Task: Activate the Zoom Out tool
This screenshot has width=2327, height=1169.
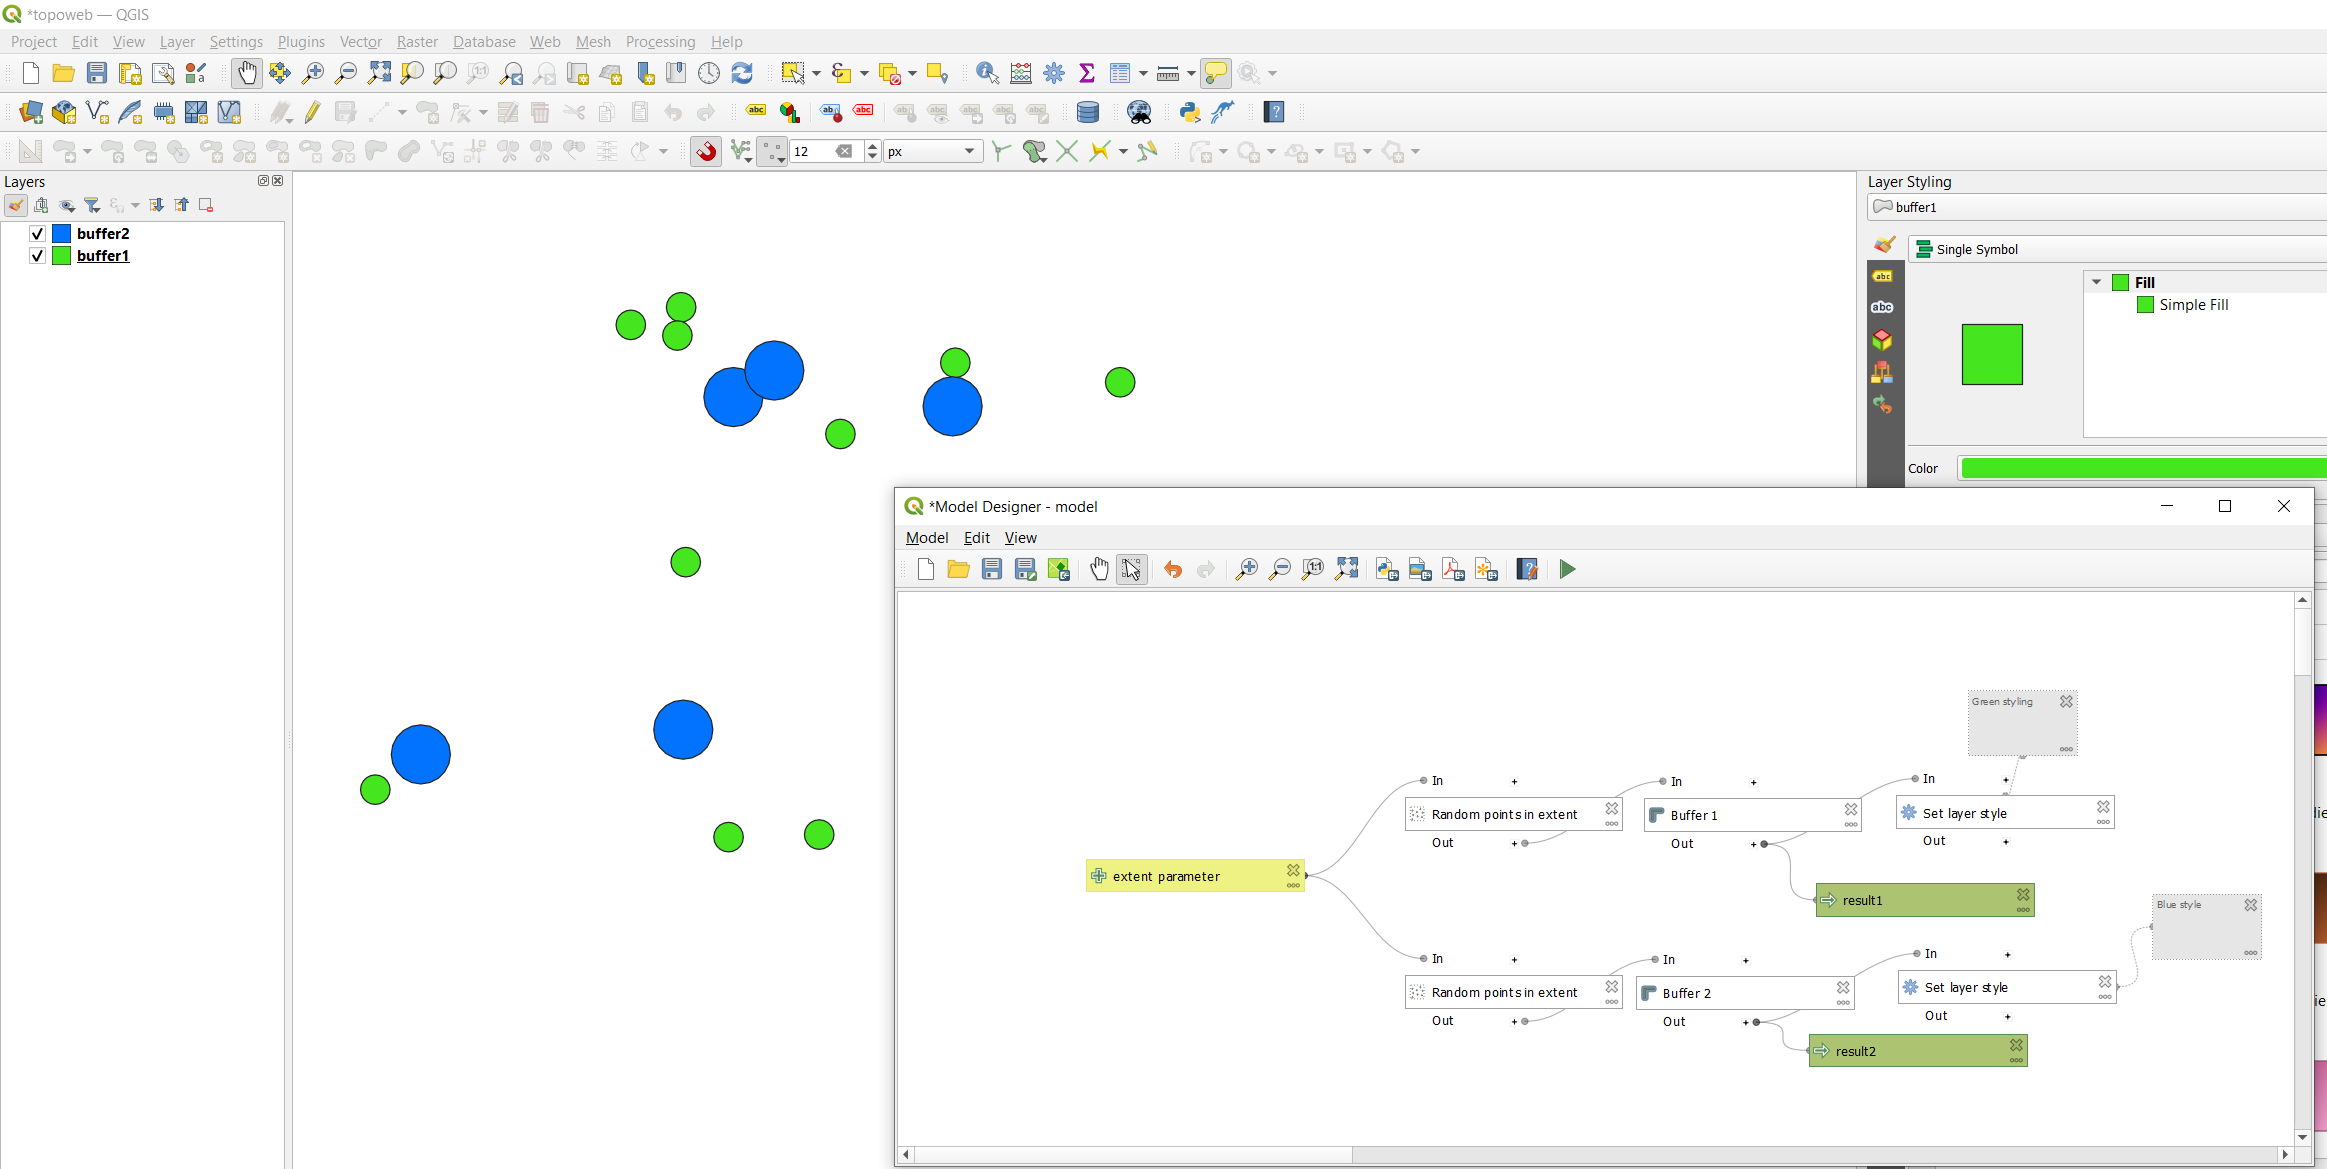Action: 345,73
